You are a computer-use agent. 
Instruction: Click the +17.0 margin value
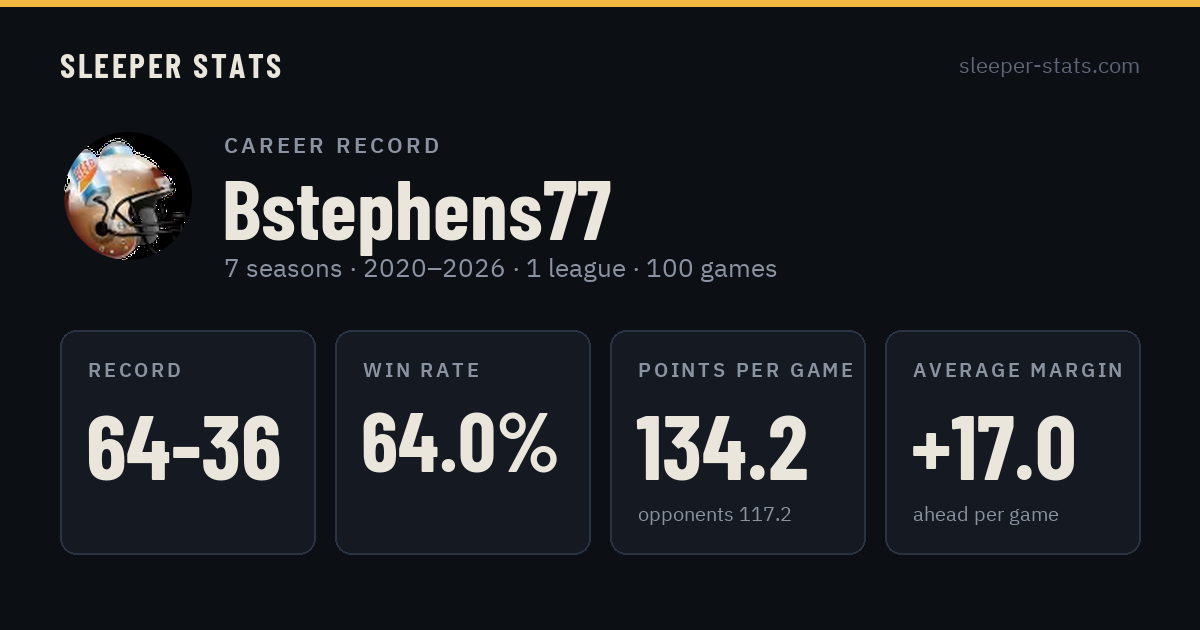[994, 448]
